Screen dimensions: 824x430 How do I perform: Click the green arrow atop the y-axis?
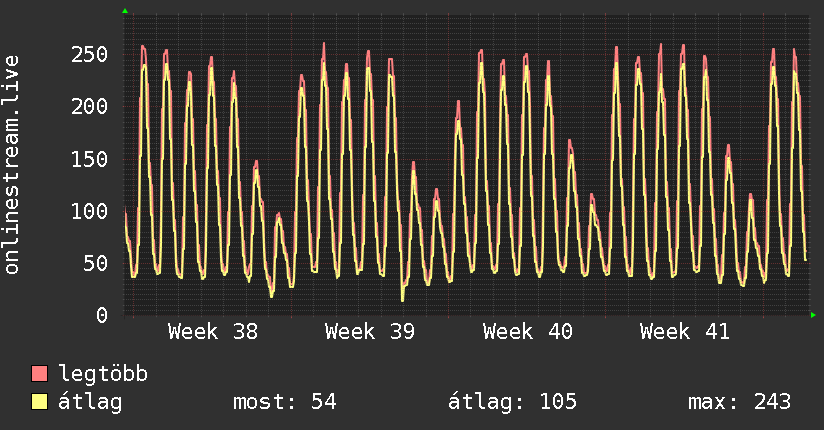pyautogui.click(x=125, y=11)
